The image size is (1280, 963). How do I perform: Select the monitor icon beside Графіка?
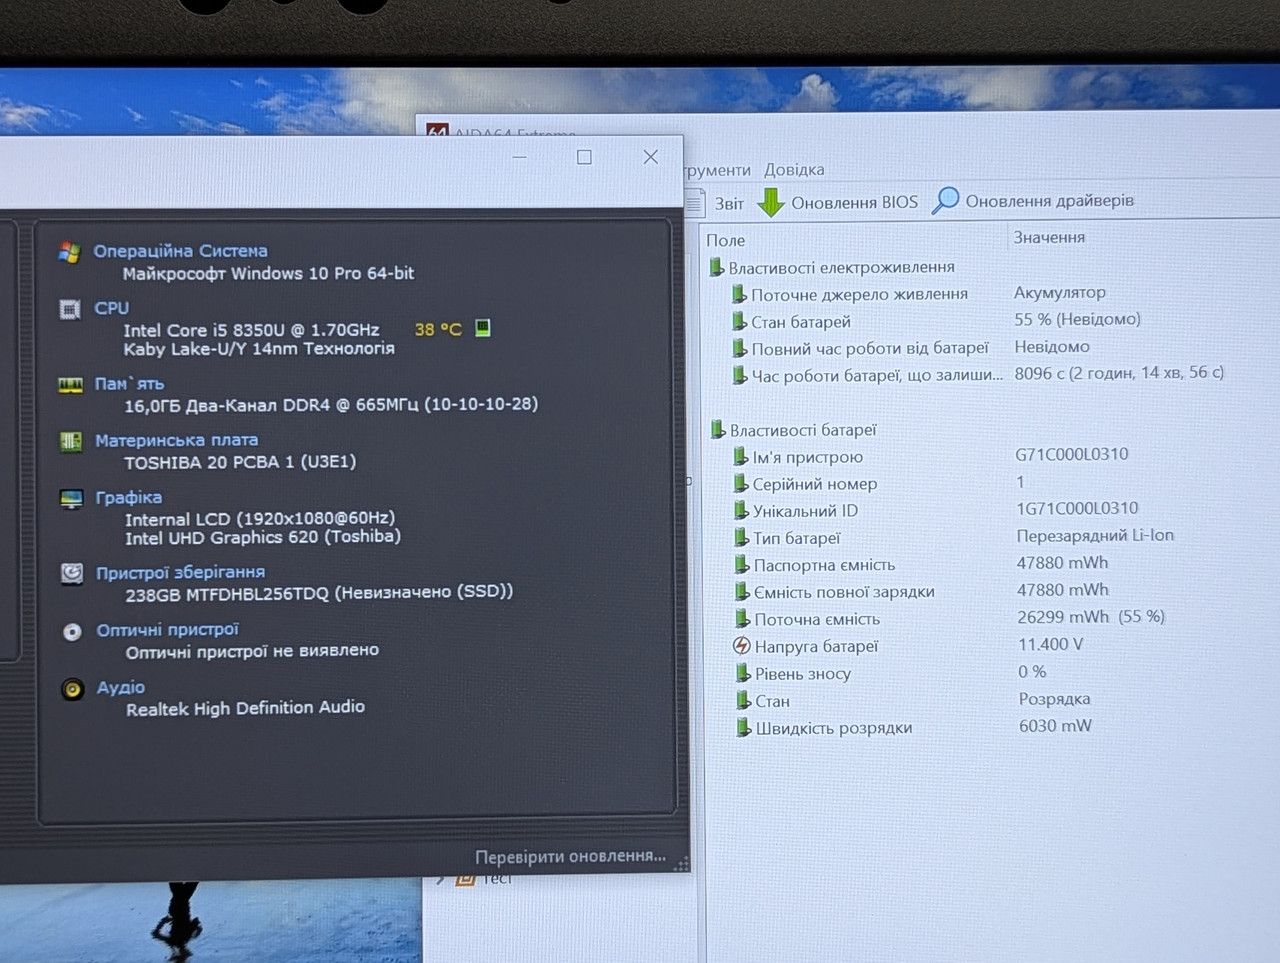(x=71, y=499)
